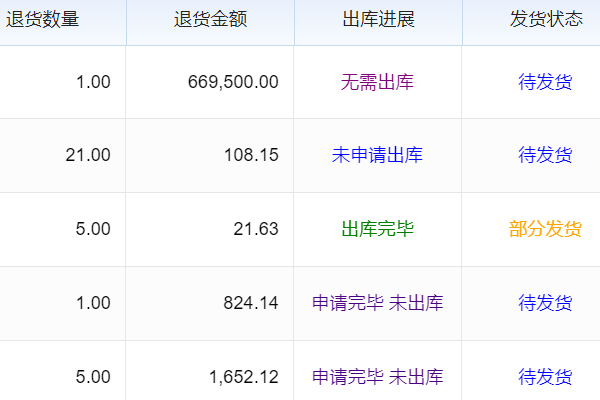Click the 发货状态 column header
Screen dimensions: 600x400
click(x=545, y=20)
